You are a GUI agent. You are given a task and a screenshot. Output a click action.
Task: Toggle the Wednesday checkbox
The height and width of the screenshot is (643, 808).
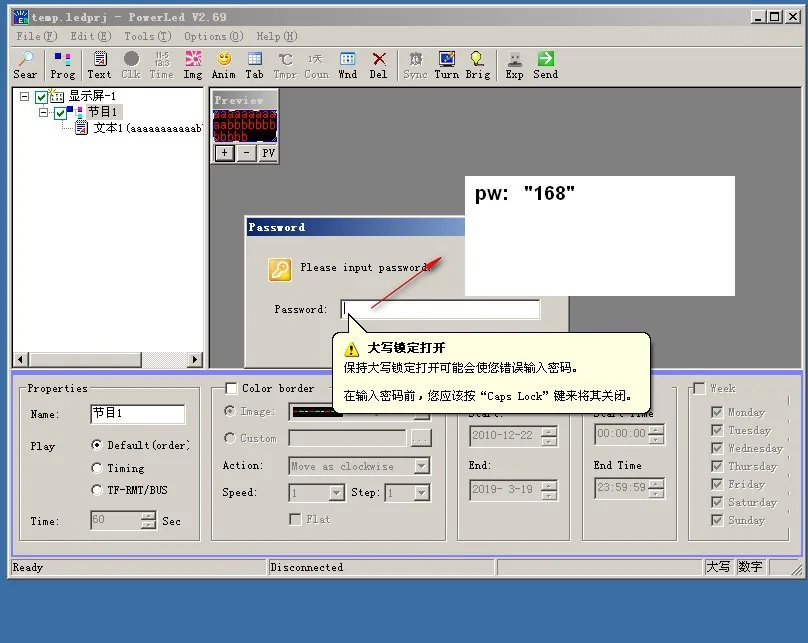click(x=717, y=448)
